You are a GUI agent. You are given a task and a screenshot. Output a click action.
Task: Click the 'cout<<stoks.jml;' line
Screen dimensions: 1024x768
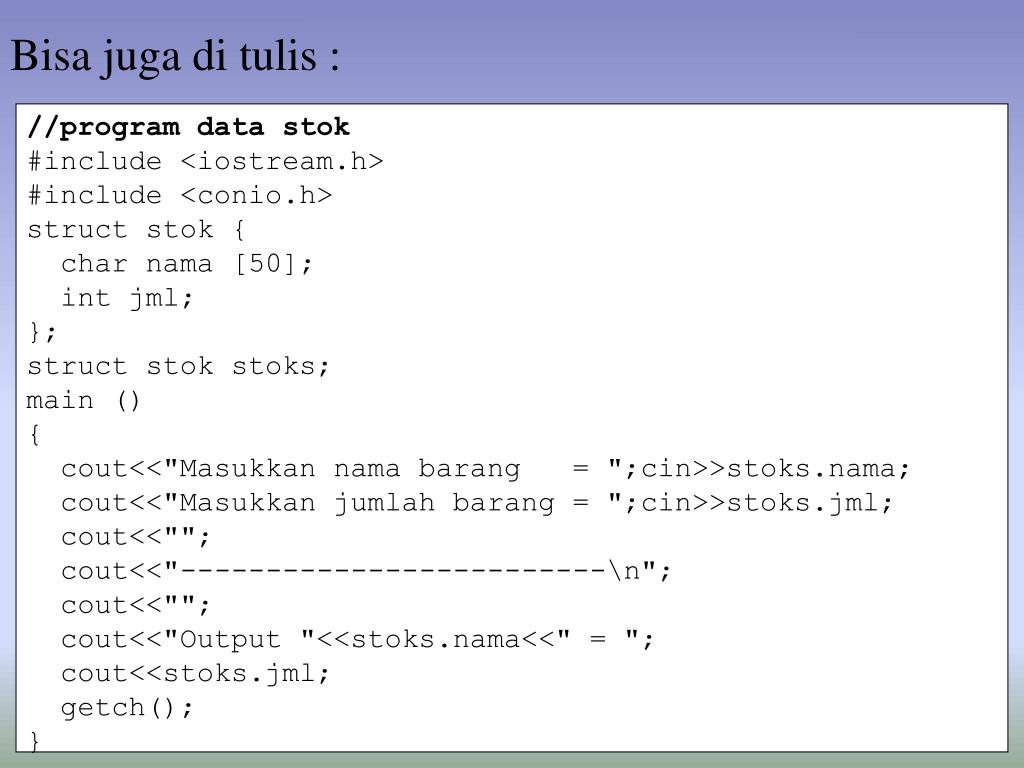[x=195, y=673]
